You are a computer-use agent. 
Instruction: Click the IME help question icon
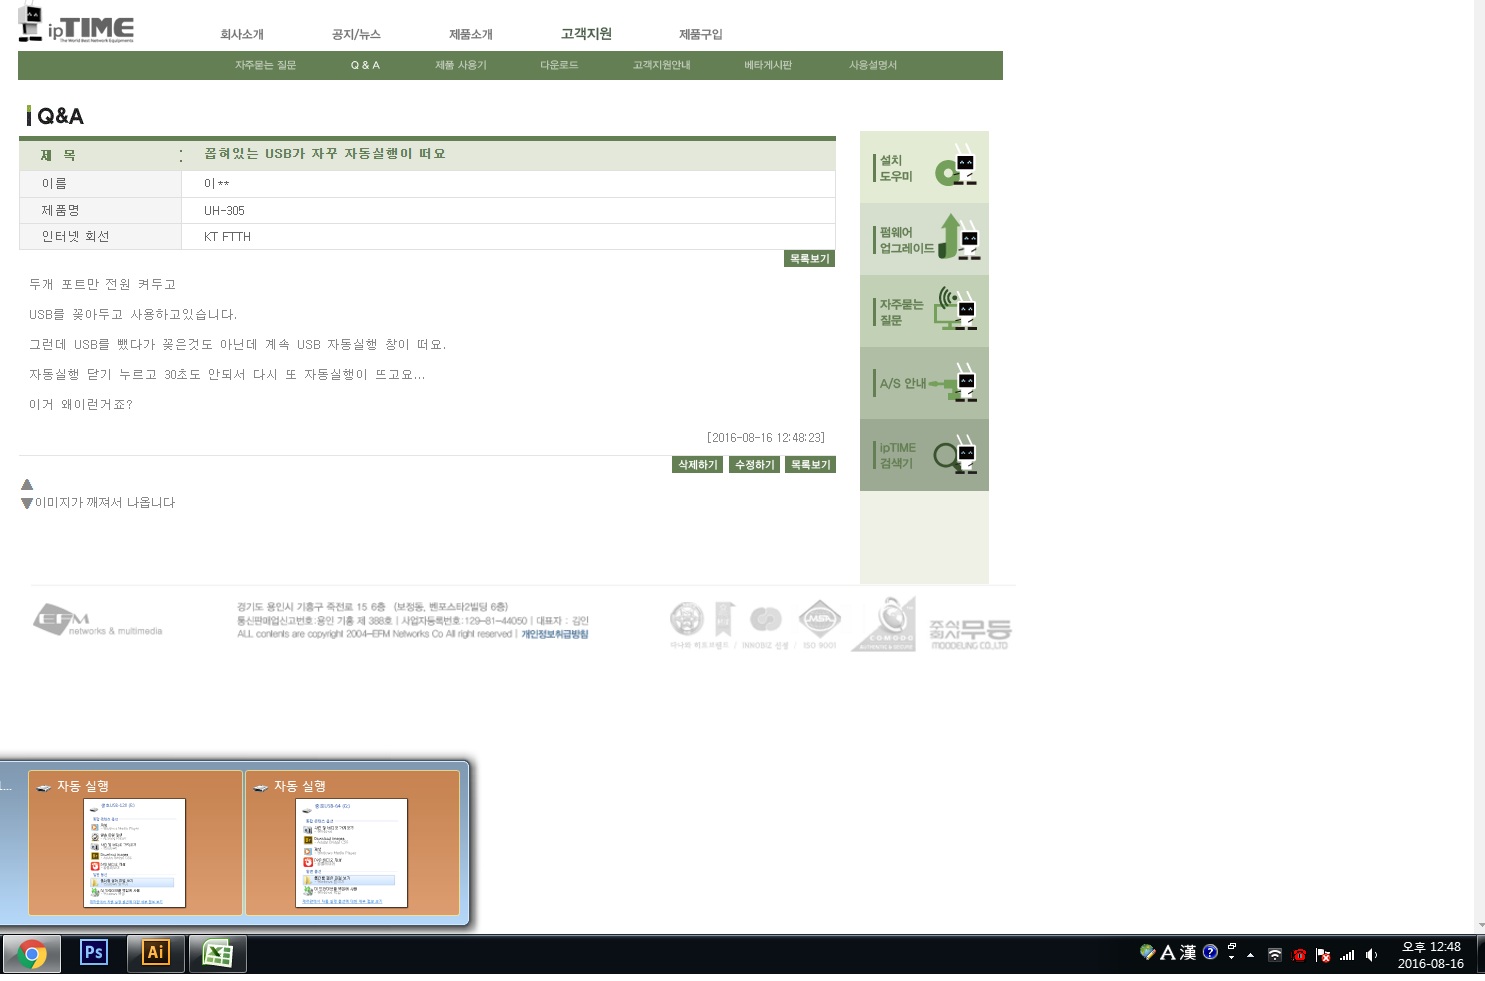pos(1210,952)
